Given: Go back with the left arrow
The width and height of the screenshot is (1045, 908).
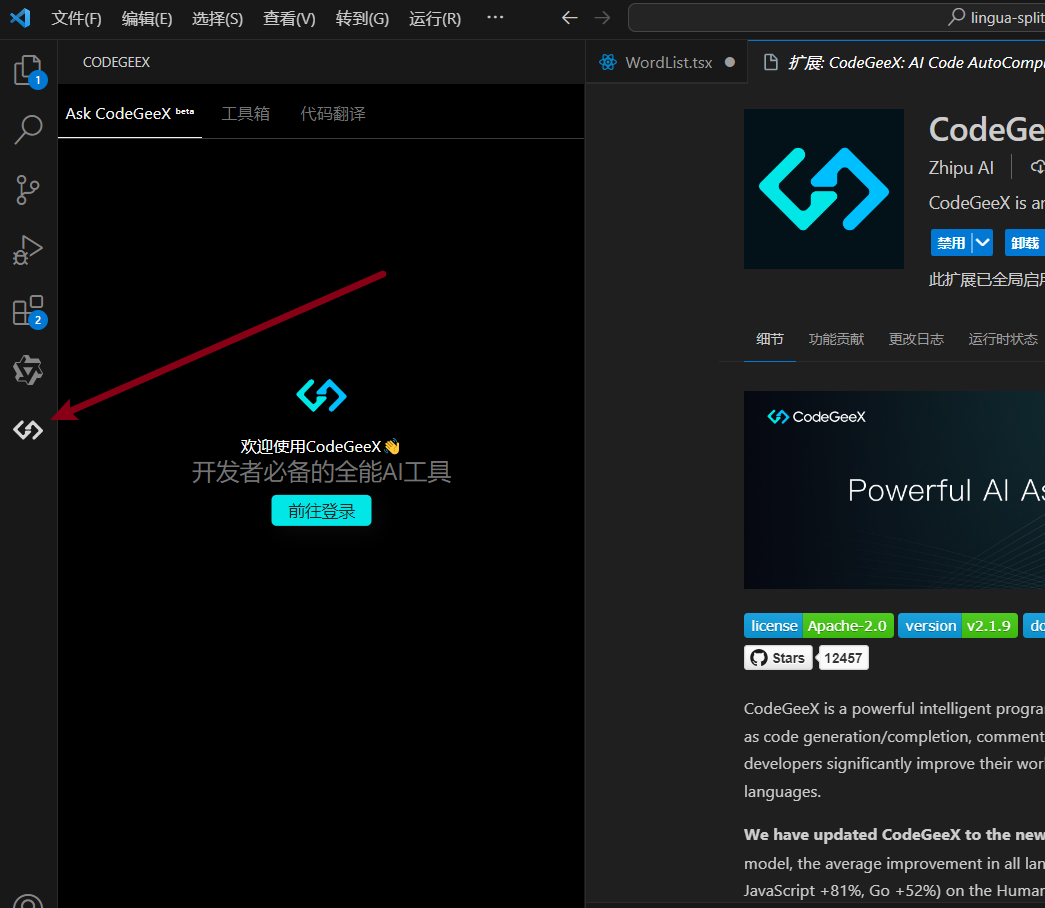Looking at the screenshot, I should coord(569,18).
